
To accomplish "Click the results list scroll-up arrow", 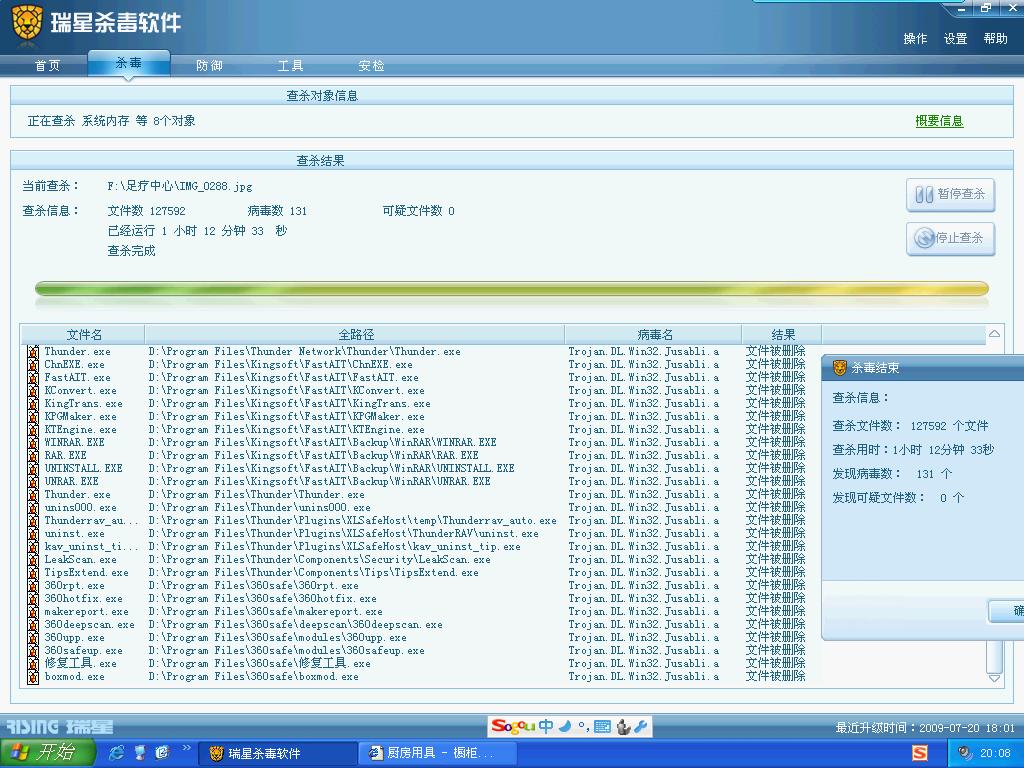I will tap(994, 334).
